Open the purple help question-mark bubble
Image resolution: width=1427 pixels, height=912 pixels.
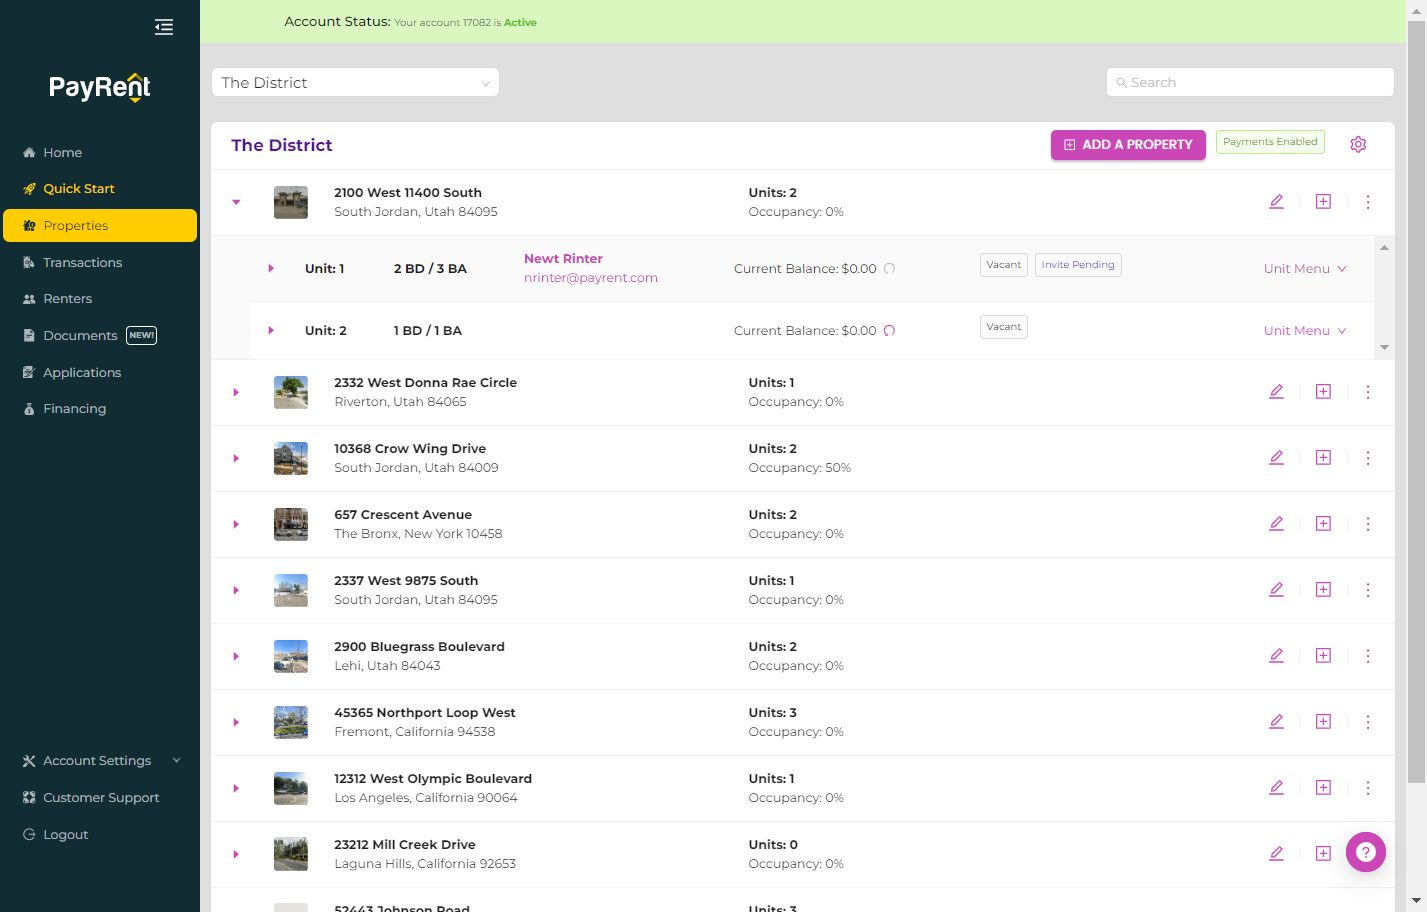tap(1366, 852)
